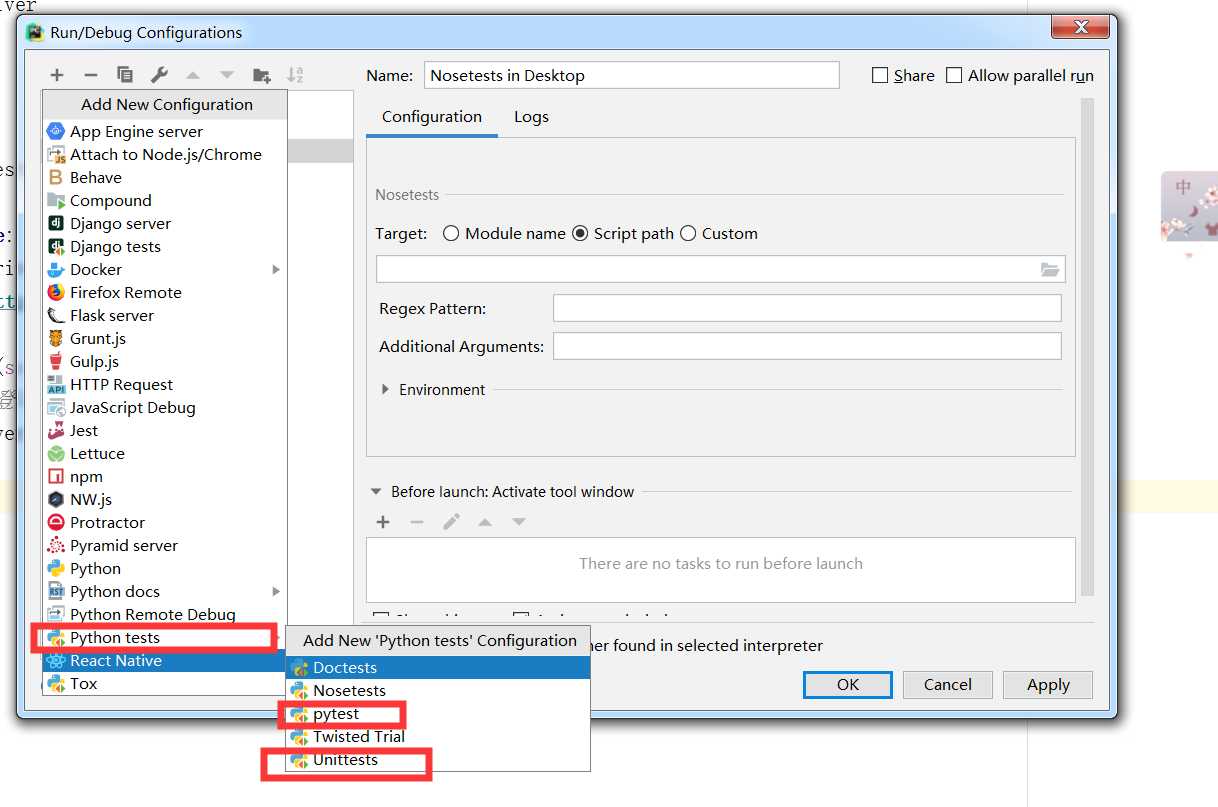
Task: Pick Gulp.js configuration
Action: coord(164,361)
